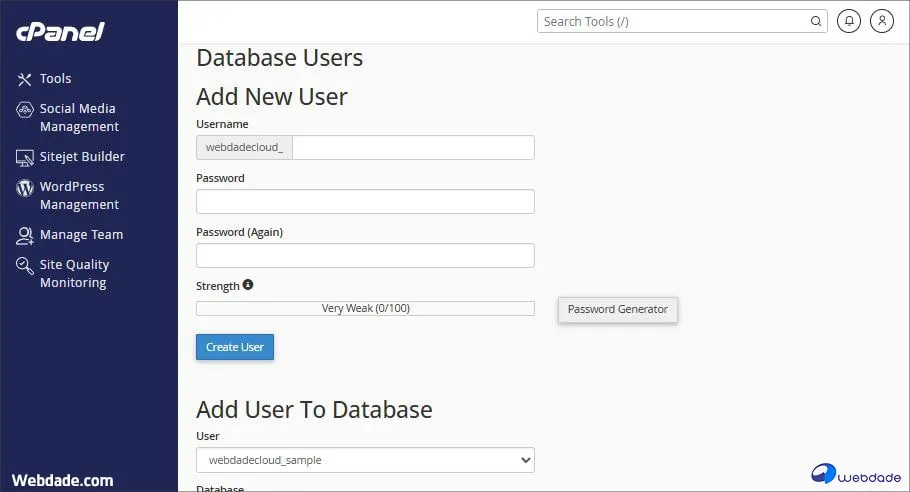
Task: Click the WordPress logo icon
Action: [x=24, y=187]
